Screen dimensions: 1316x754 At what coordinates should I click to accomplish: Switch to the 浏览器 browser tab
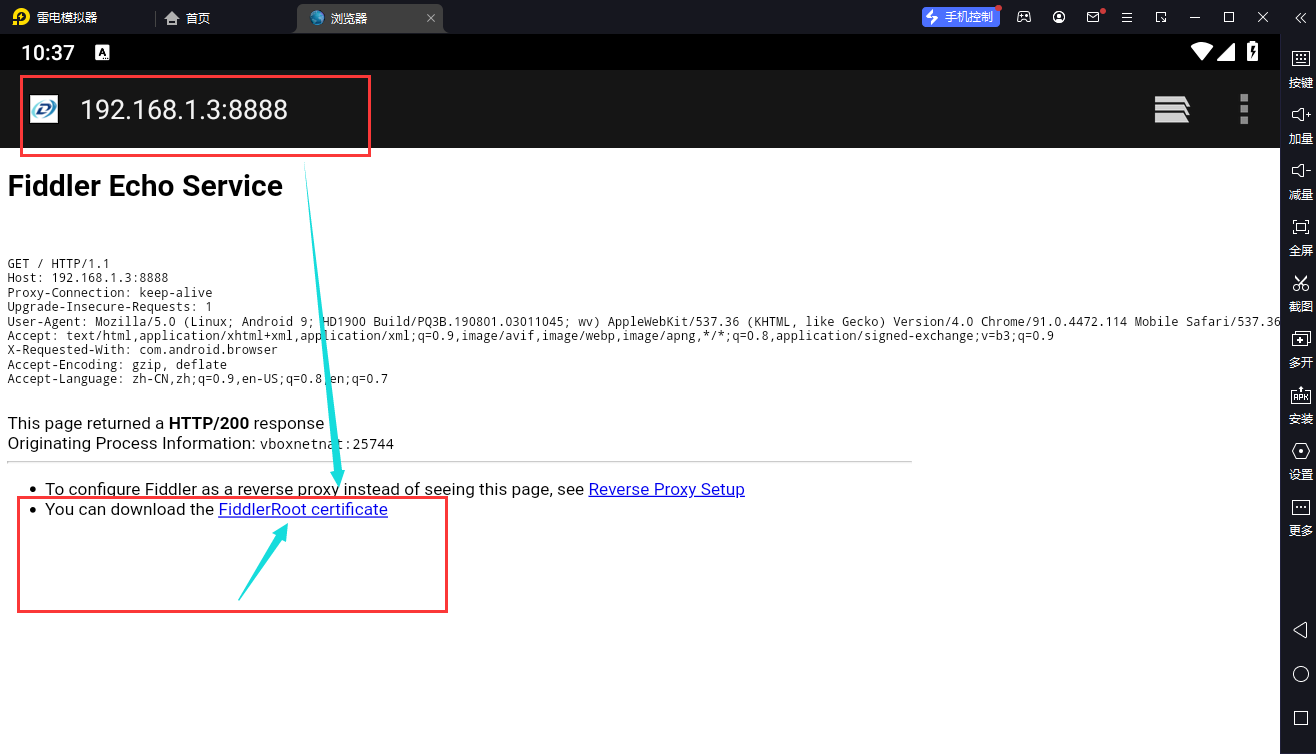coord(370,18)
